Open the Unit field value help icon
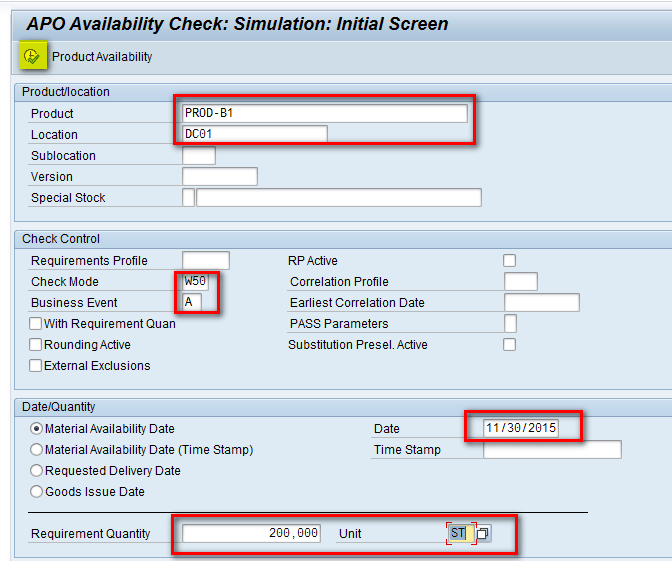Image resolution: width=672 pixels, height=561 pixels. tap(483, 533)
